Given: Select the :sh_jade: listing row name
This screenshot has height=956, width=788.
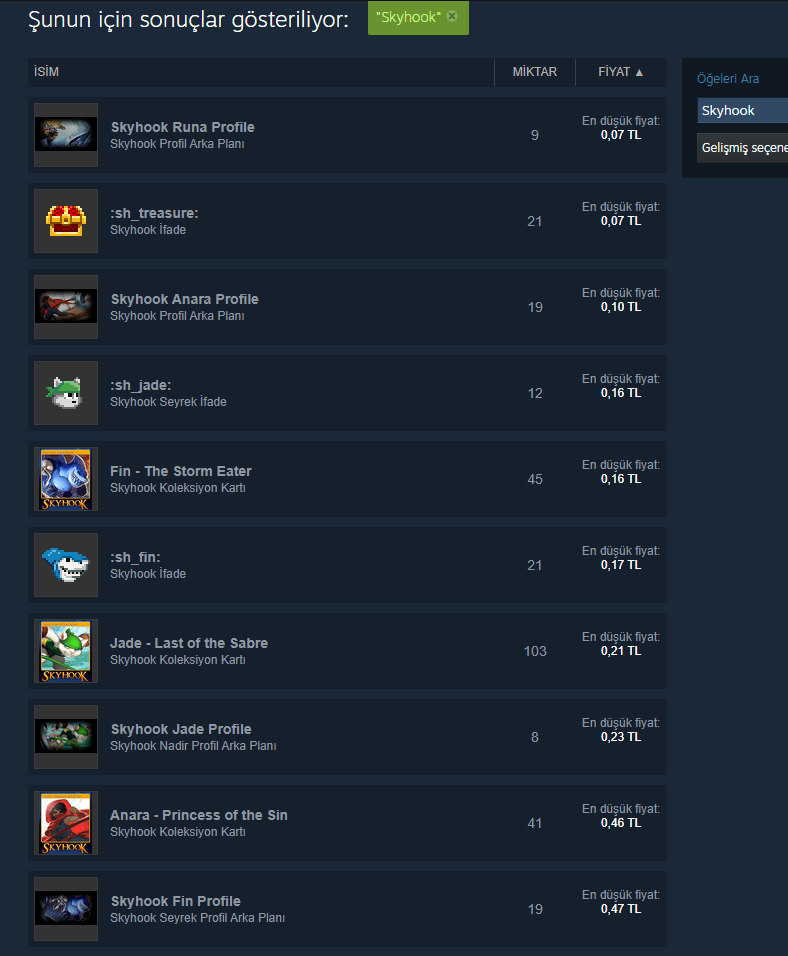Looking at the screenshot, I should coord(140,385).
